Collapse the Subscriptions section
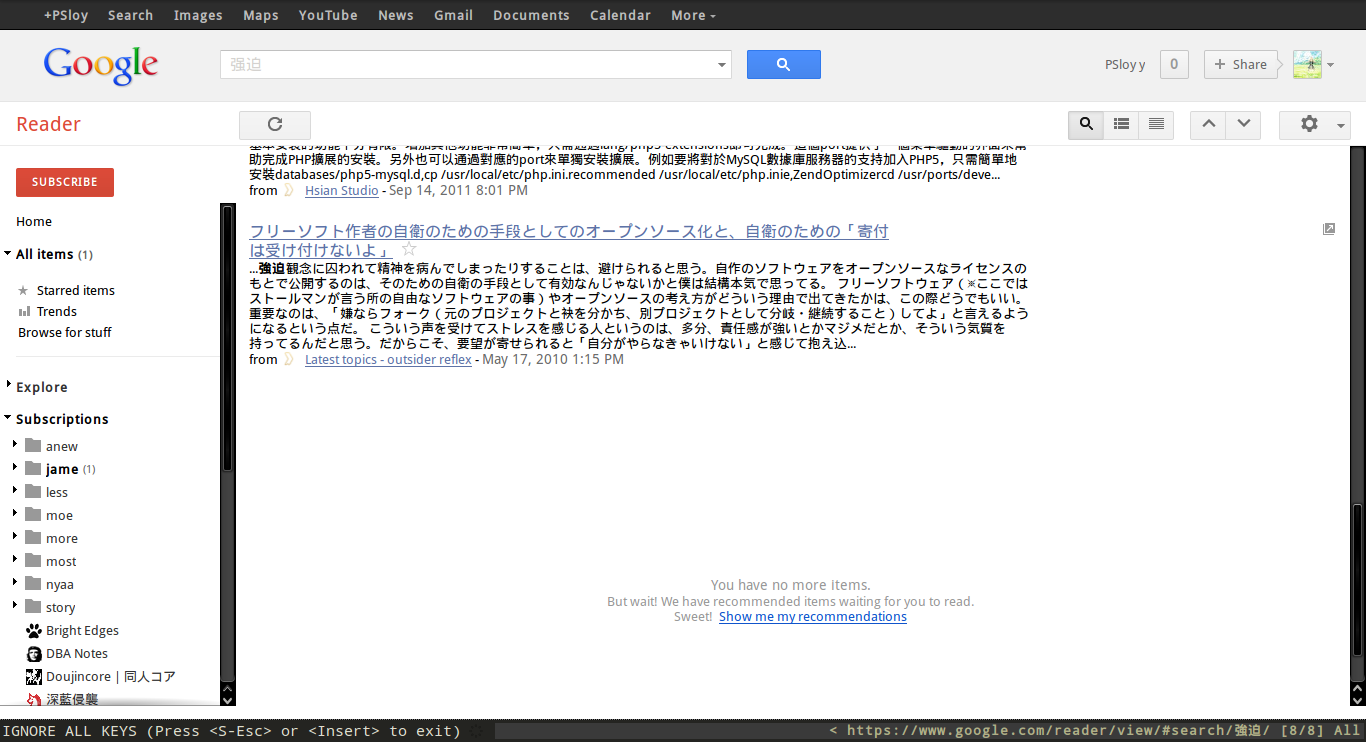Screen dimensions: 1366x742 pos(8,419)
